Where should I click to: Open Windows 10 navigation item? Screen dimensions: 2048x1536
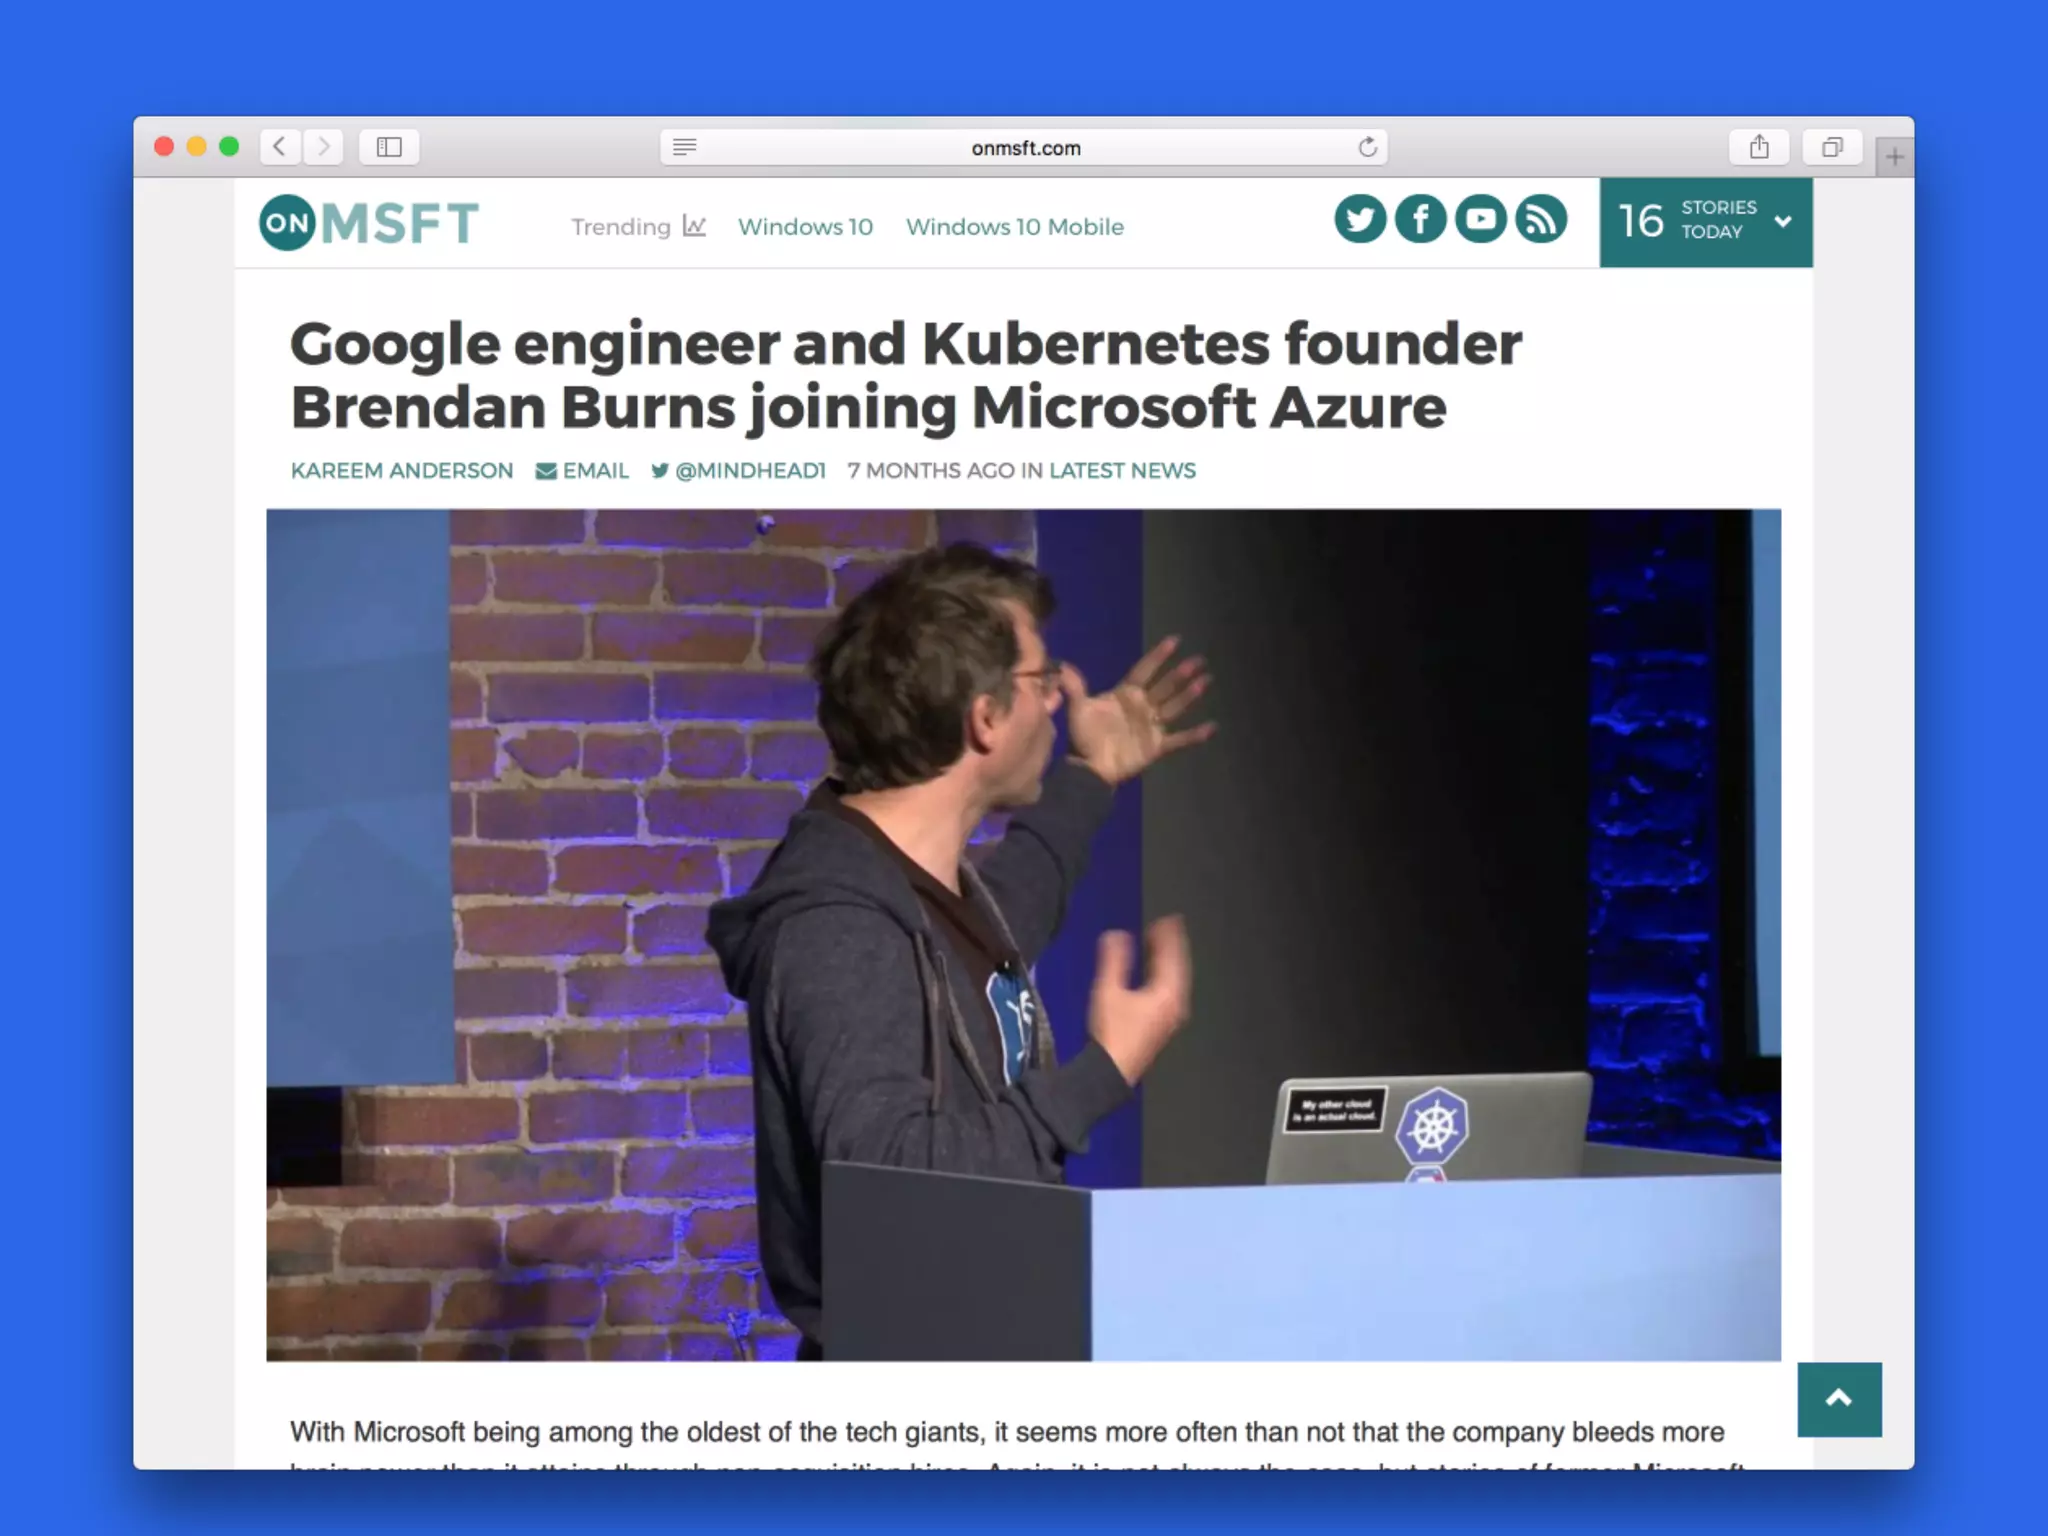click(x=805, y=227)
